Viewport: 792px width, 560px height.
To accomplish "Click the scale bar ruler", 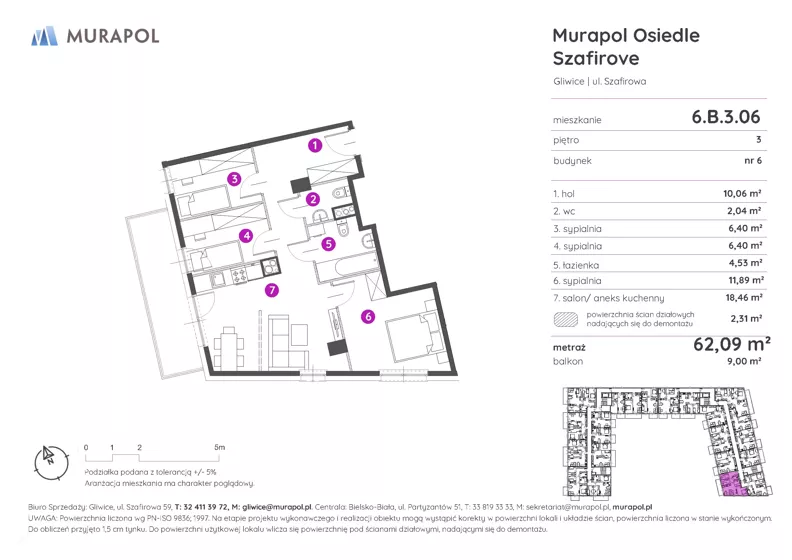I will click(x=152, y=458).
